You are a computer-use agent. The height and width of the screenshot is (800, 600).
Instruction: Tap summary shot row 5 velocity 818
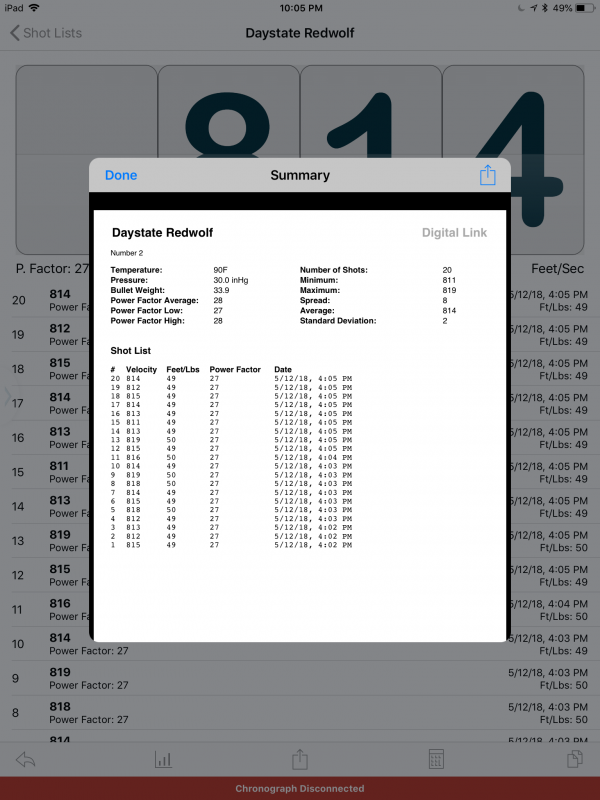pyautogui.click(x=231, y=510)
